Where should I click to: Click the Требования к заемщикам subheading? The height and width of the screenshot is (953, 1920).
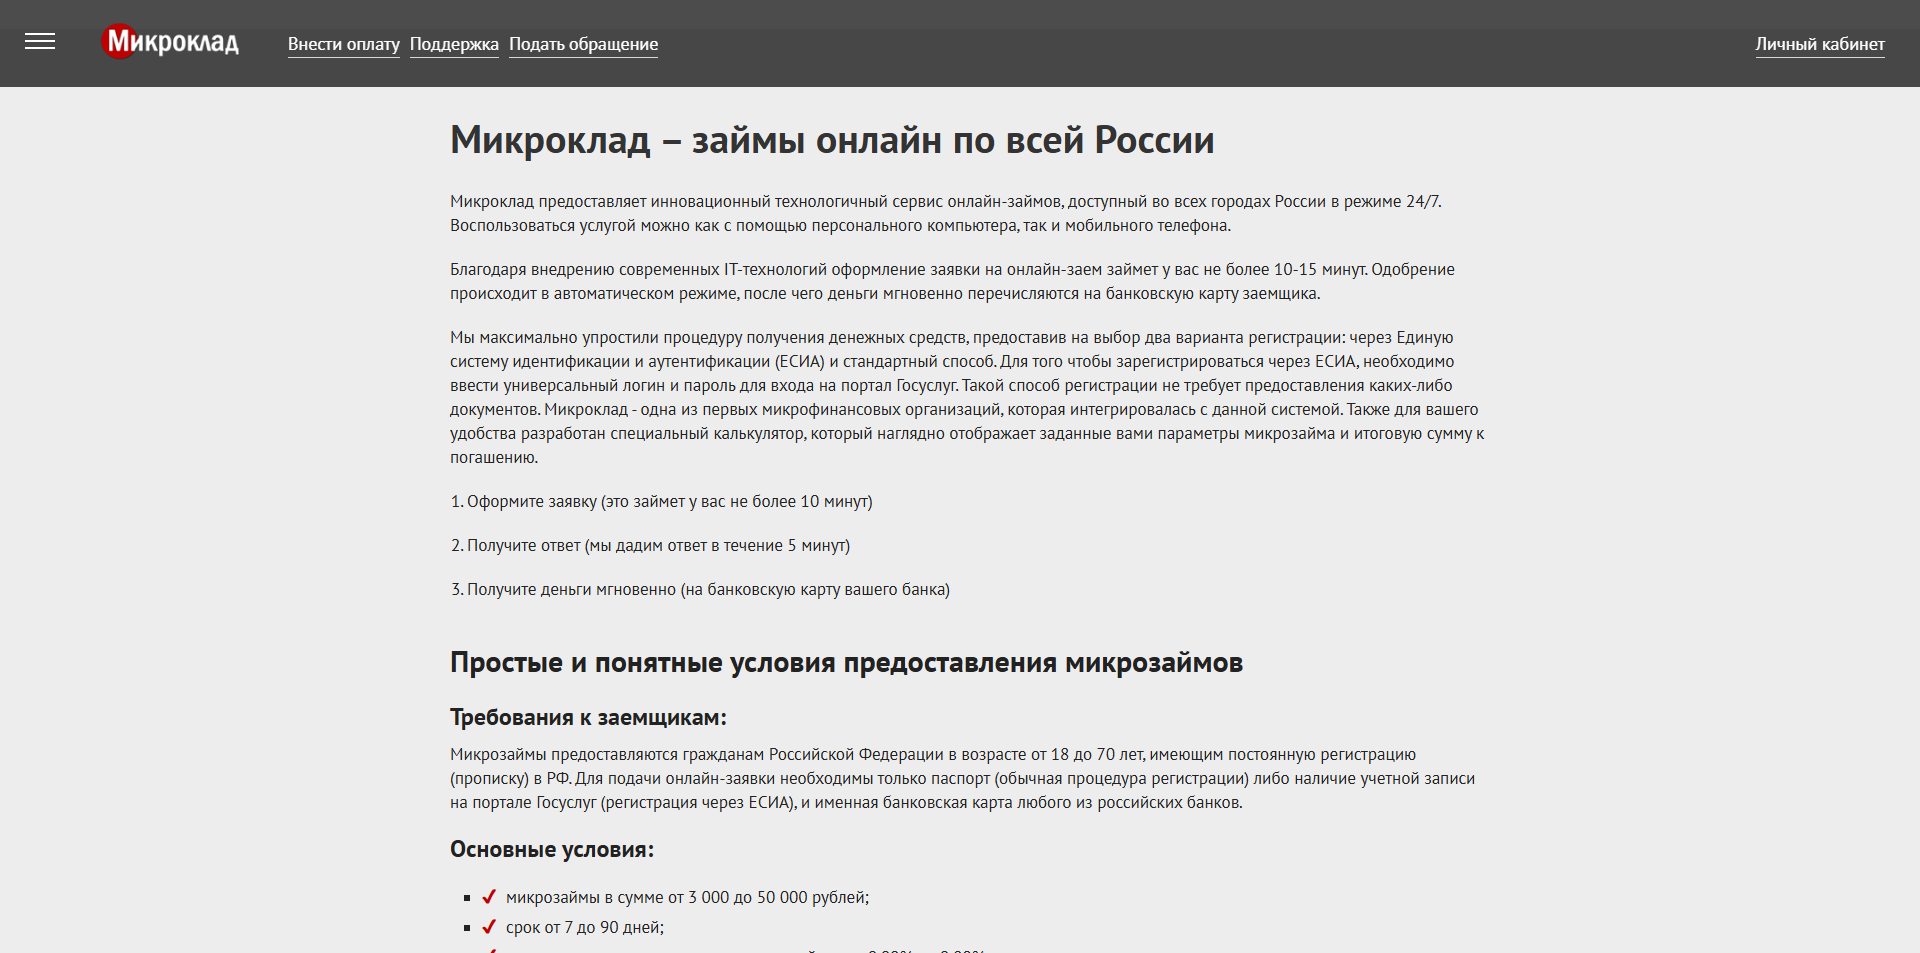(589, 717)
